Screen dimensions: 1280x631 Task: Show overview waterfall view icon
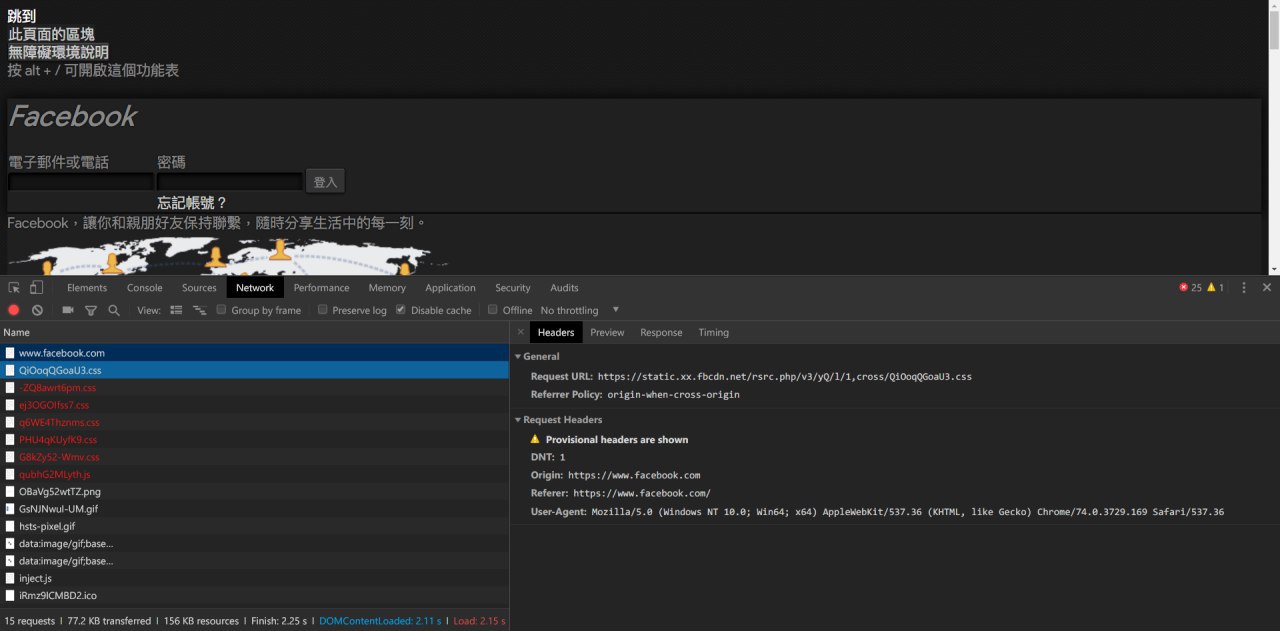200,310
